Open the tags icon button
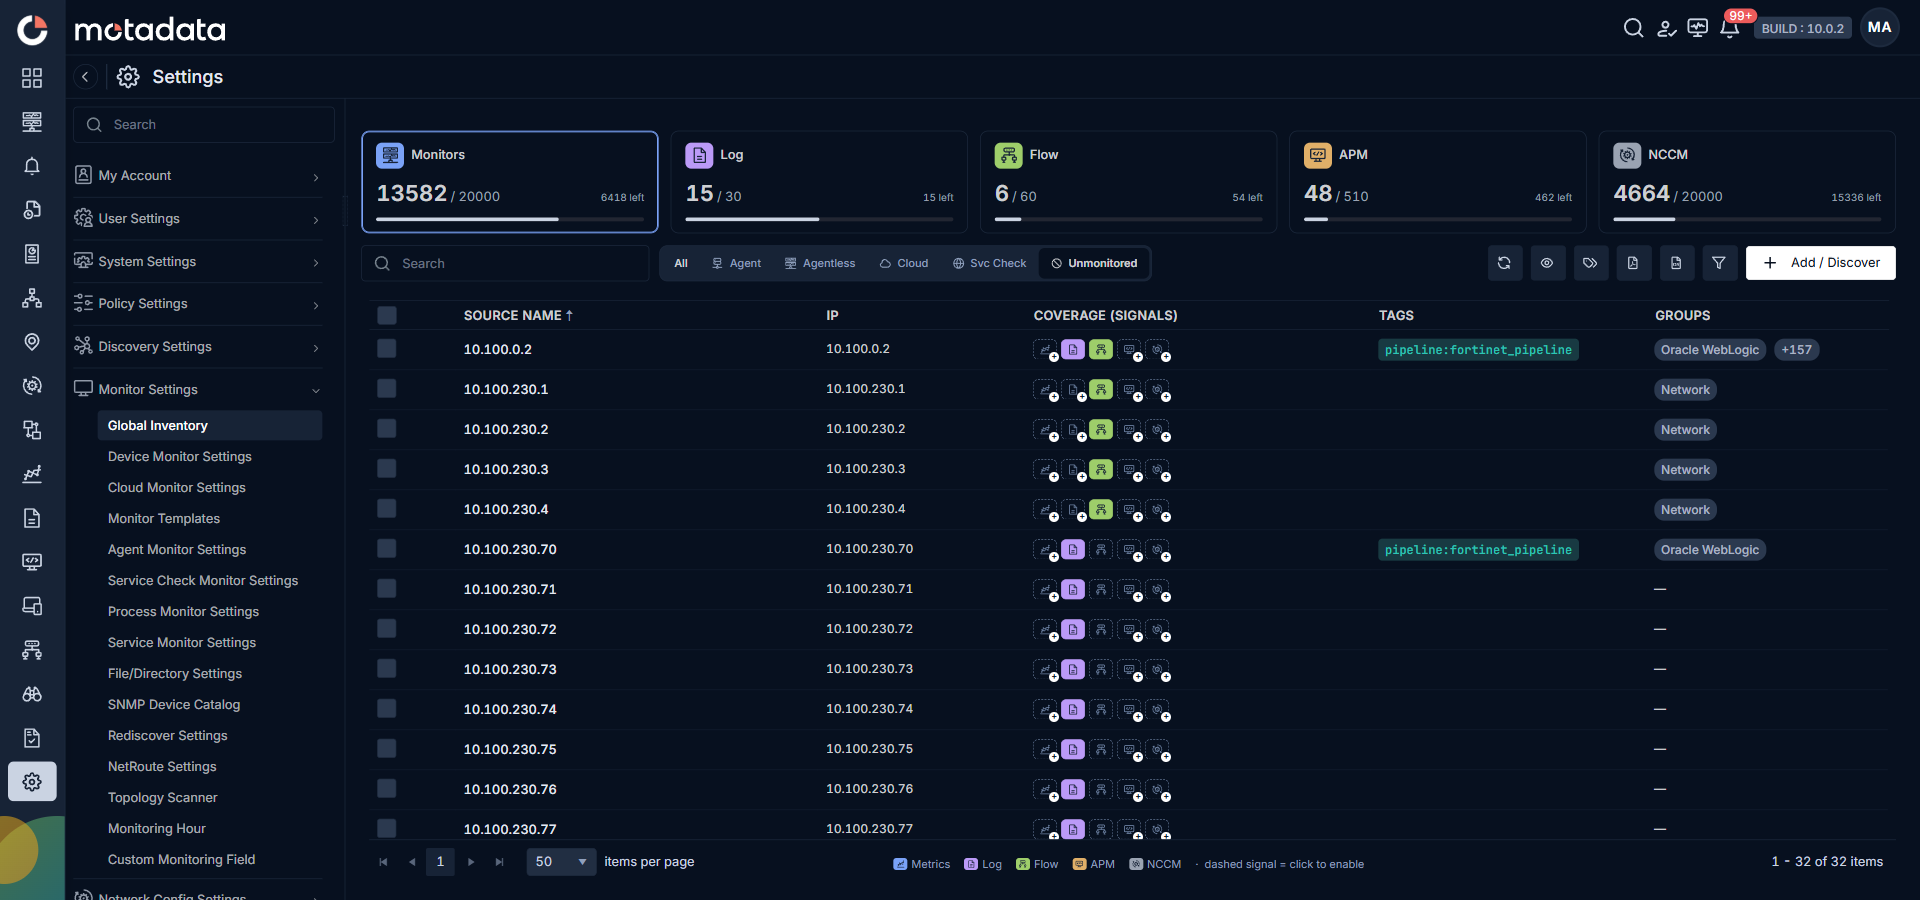 [1590, 263]
